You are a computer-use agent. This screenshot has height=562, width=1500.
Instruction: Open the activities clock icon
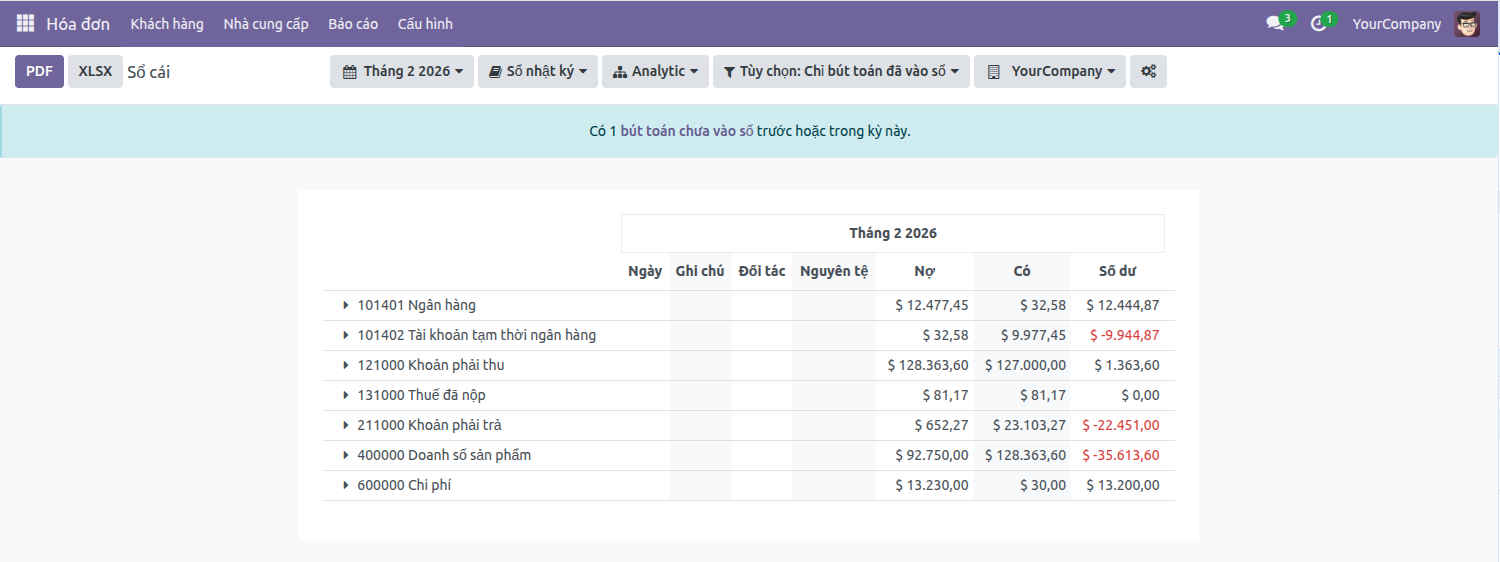point(1319,23)
